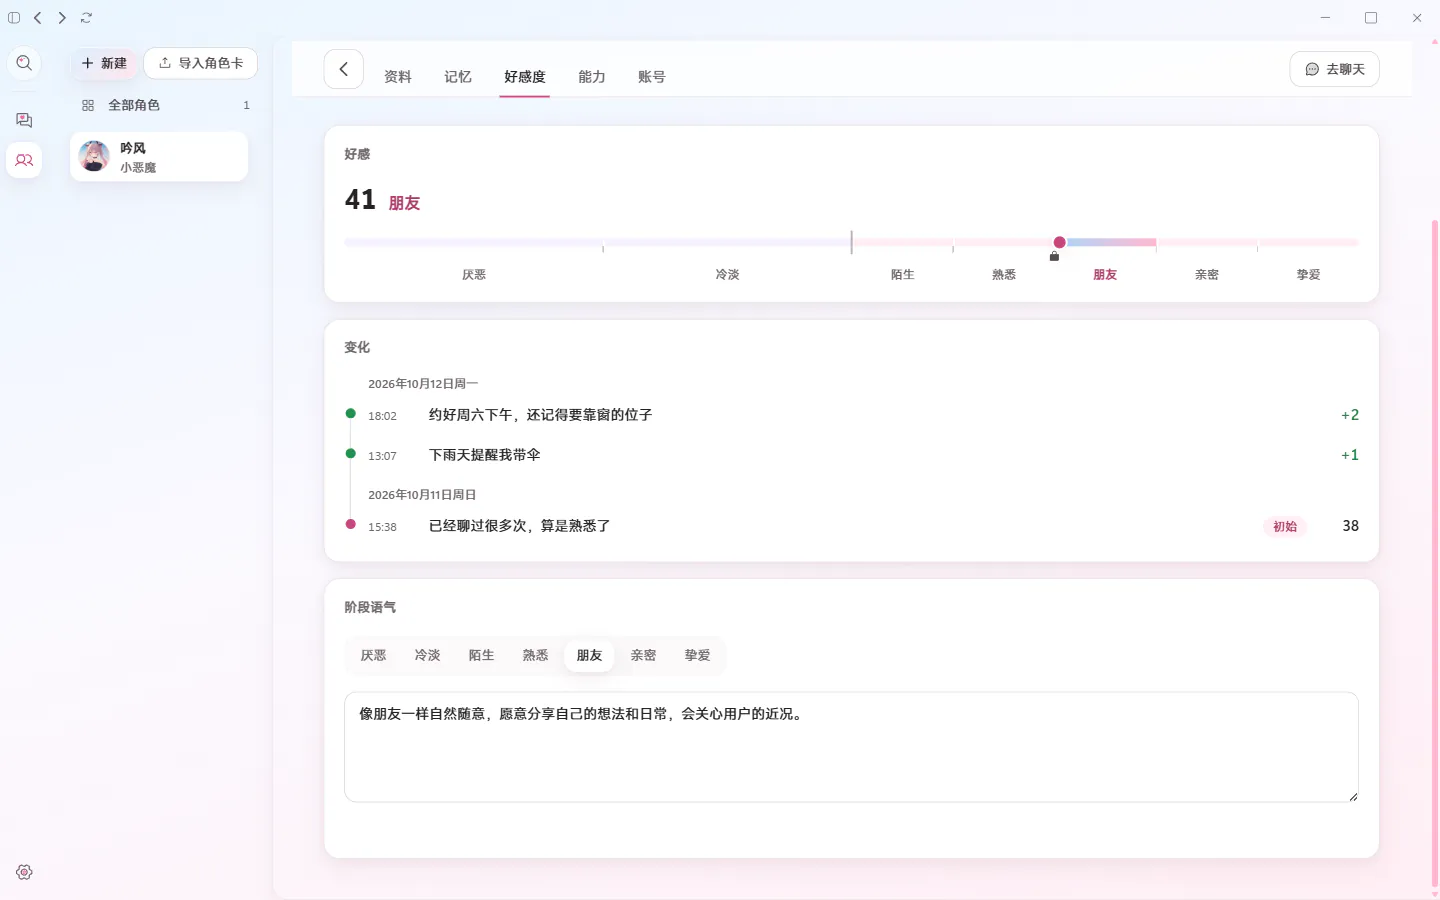Select 冷淡 in the 阶段语气 selector

(x=427, y=656)
